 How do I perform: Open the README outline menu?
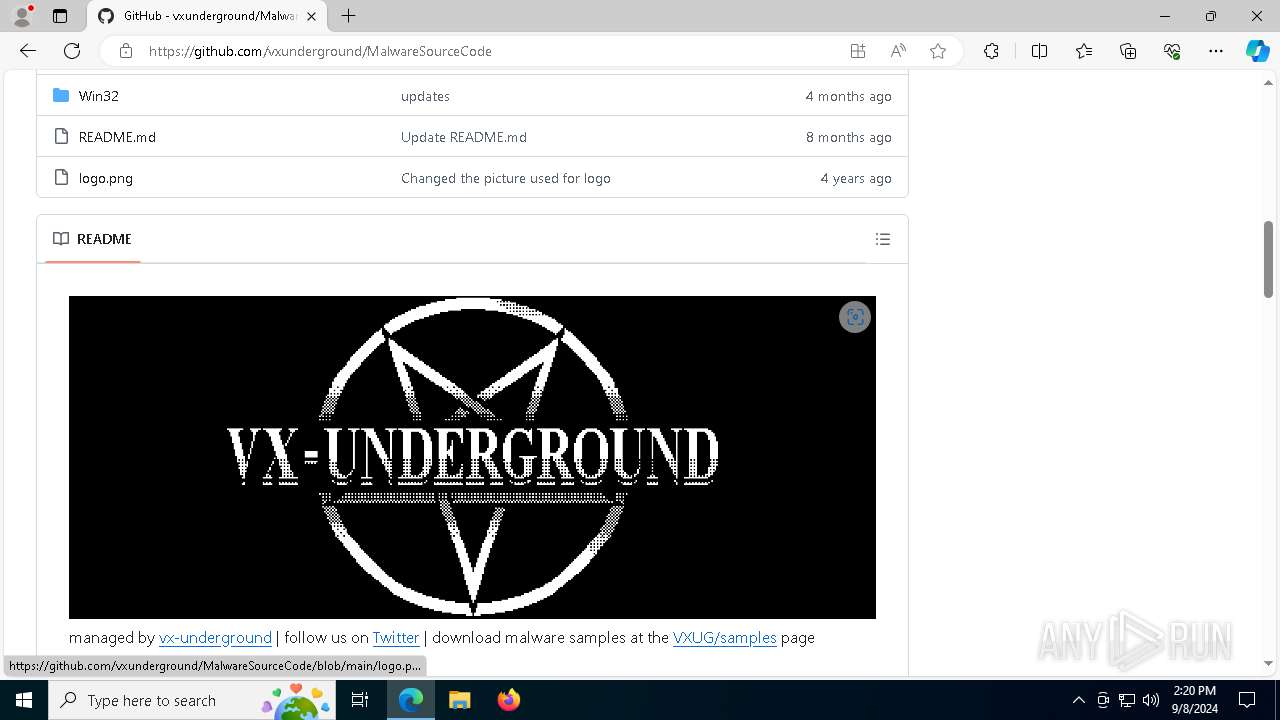click(x=882, y=239)
